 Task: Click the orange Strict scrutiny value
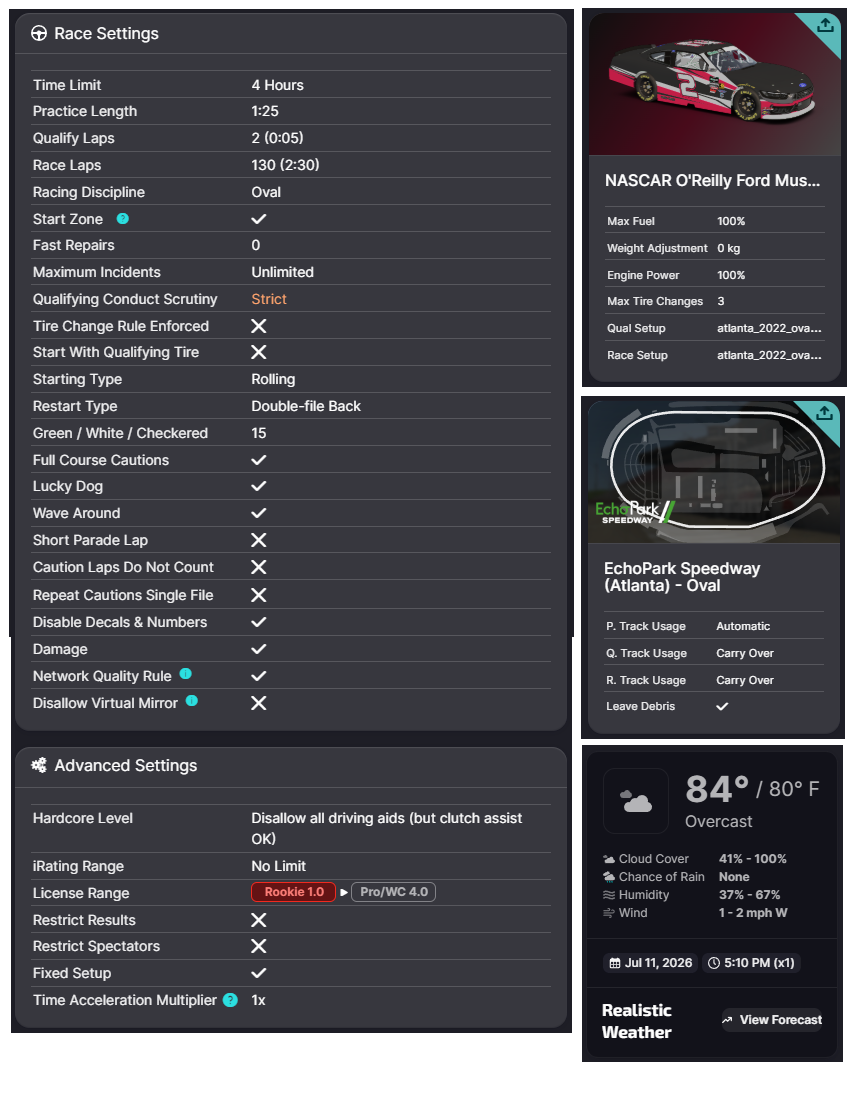pos(269,299)
